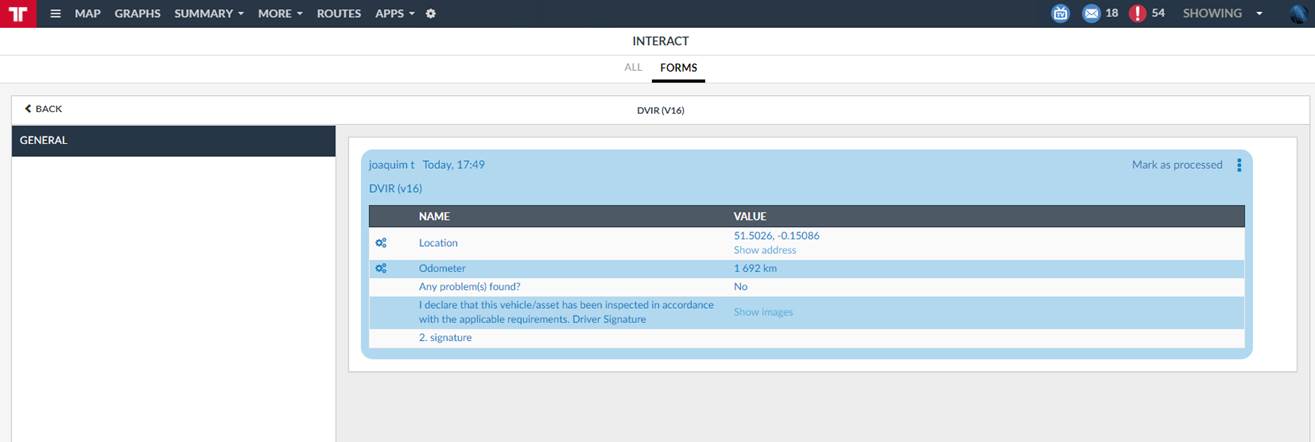1315x442 pixels.
Task: Click Mark as processed
Action: coord(1177,165)
